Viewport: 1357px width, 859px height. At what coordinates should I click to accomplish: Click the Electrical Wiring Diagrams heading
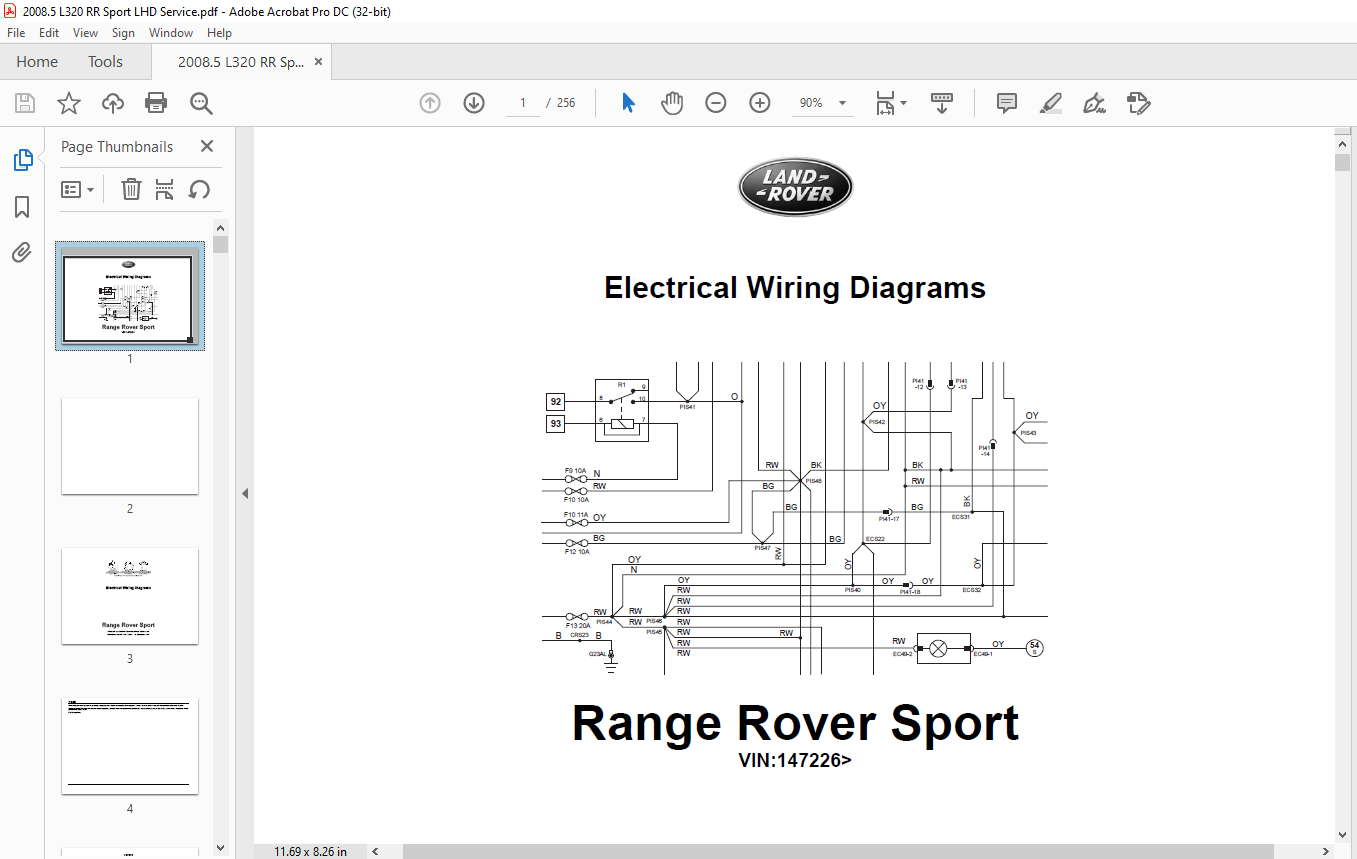tap(795, 288)
